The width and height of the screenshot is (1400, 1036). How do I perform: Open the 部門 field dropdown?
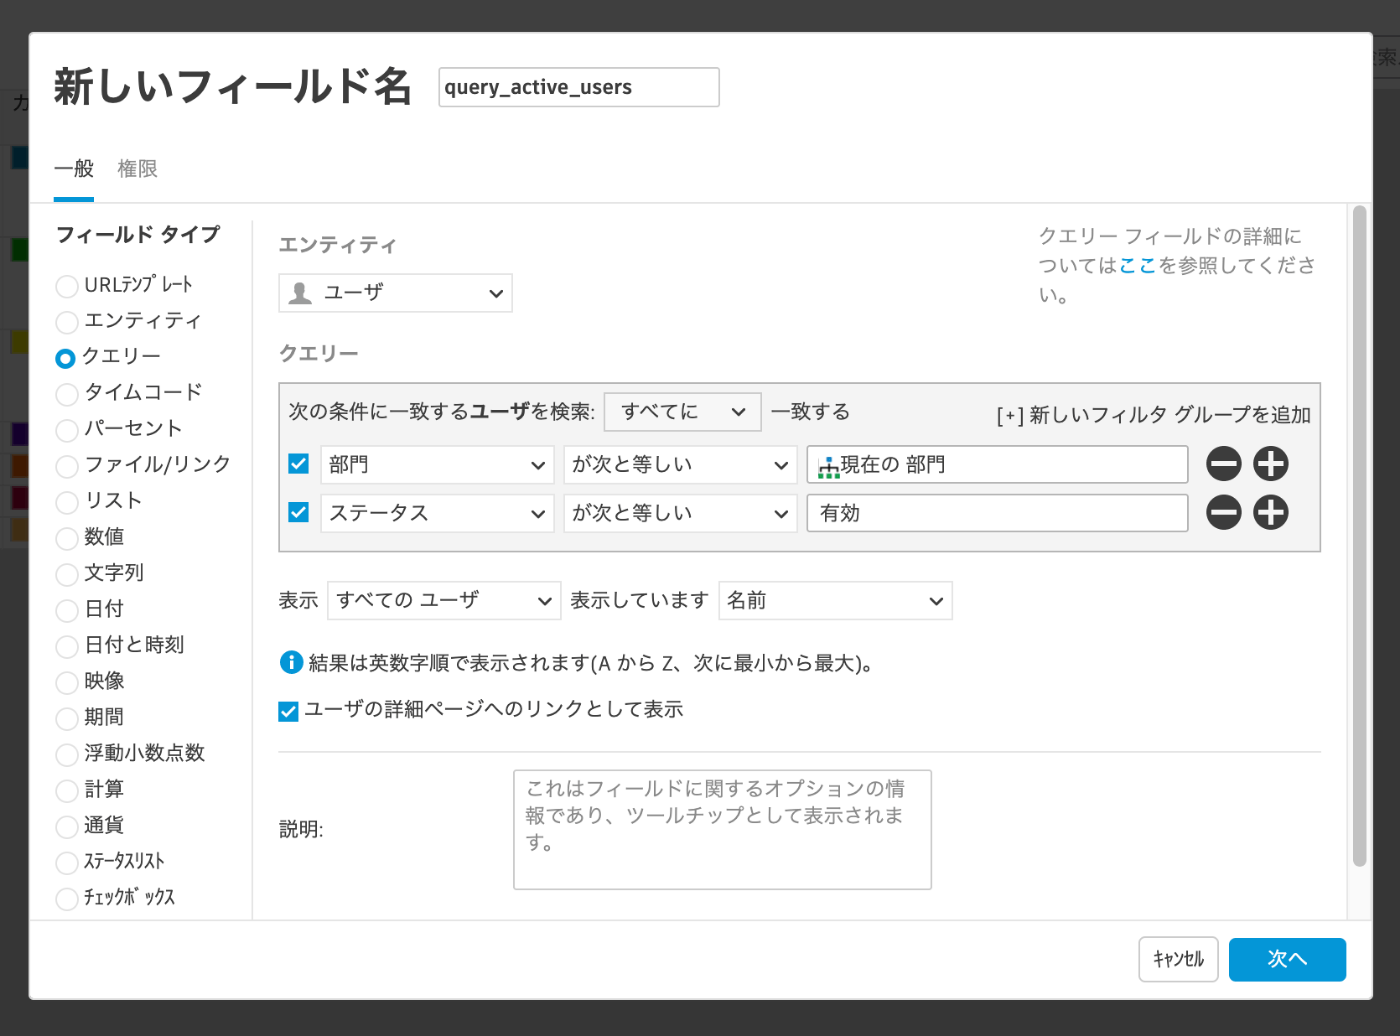point(437,464)
